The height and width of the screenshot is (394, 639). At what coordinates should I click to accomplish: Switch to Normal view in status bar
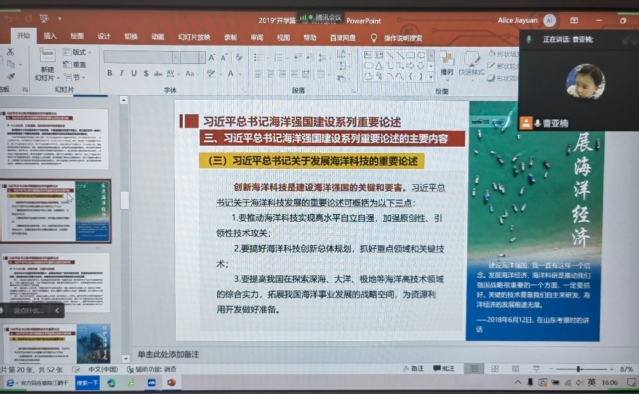pyautogui.click(x=474, y=369)
